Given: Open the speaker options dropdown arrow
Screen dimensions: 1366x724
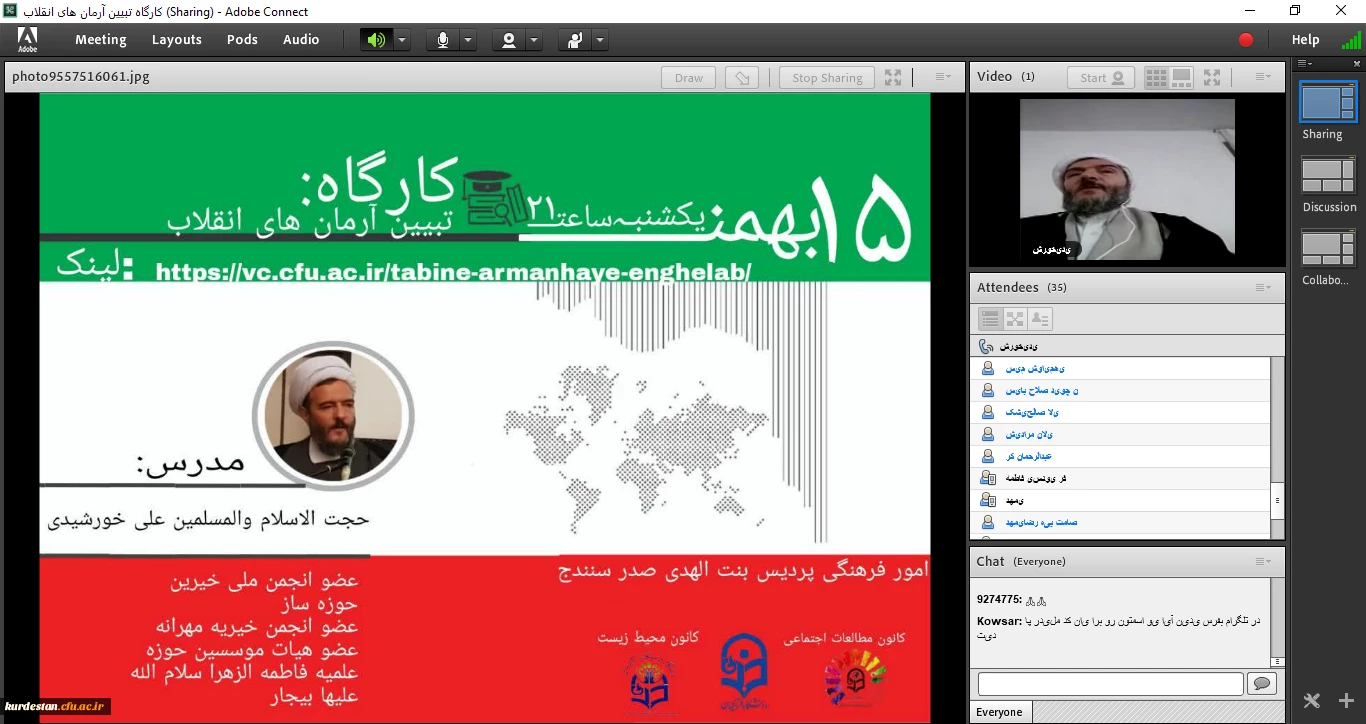Looking at the screenshot, I should [x=401, y=40].
